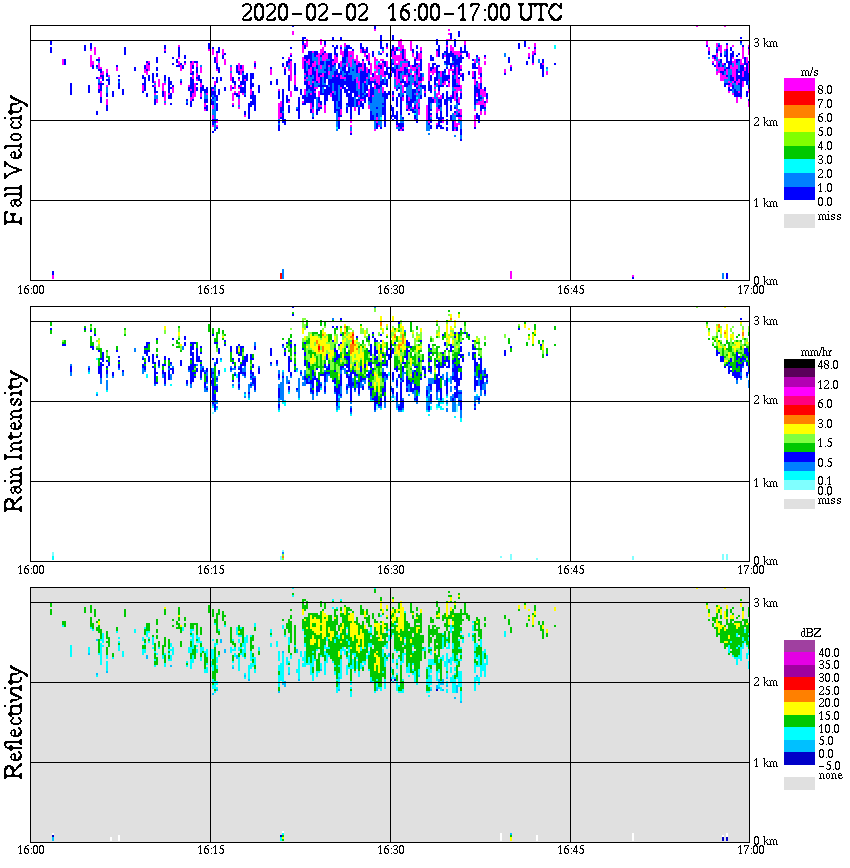
Task: Click the '-5.0' value in dBZ legend
Action: 829,766
